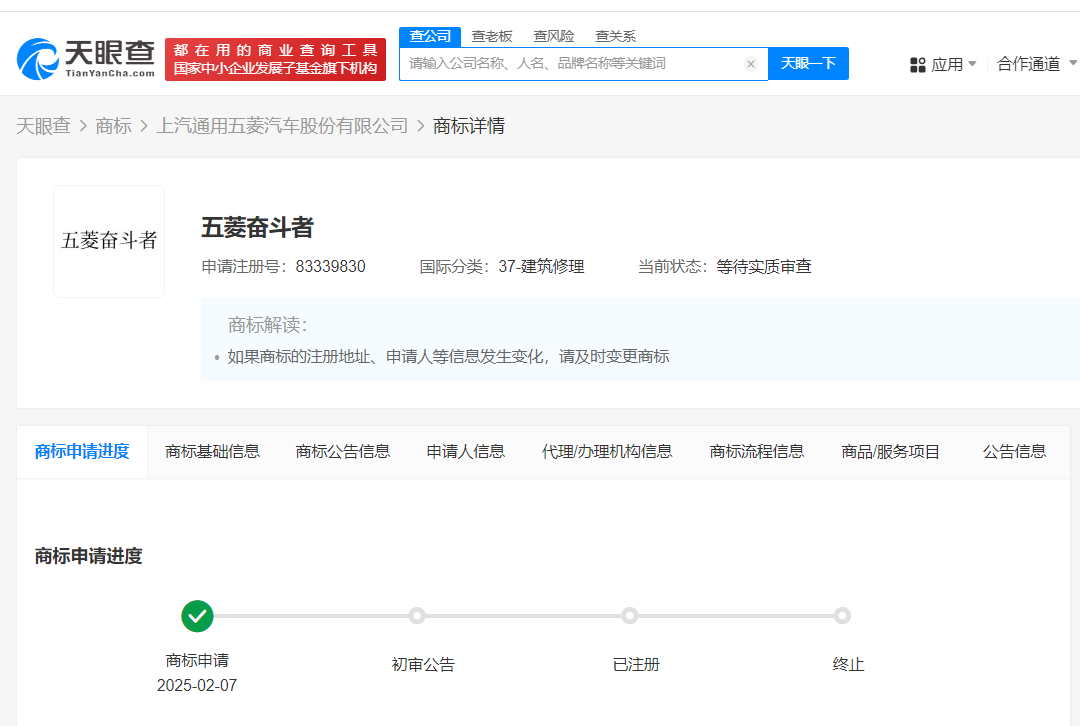Expand the 合作通道 dropdown menu
The height and width of the screenshot is (726, 1080).
coord(1036,64)
